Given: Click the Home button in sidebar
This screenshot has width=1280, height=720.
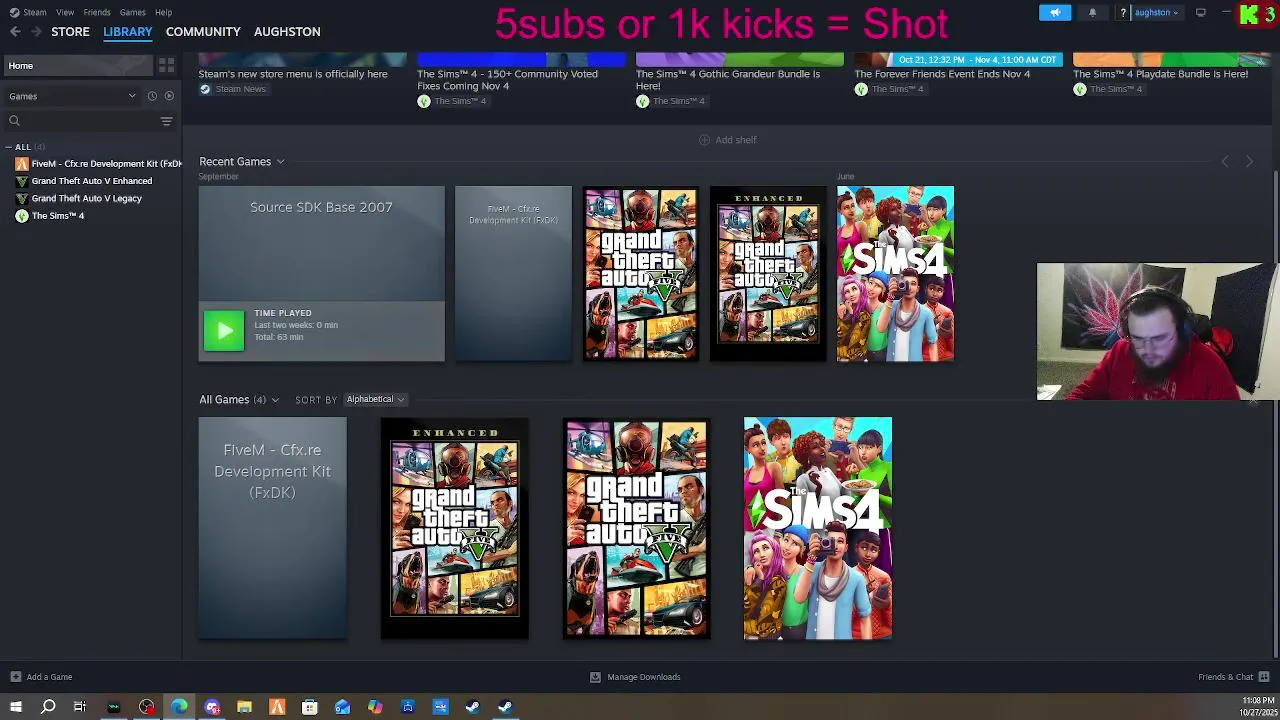Looking at the screenshot, I should click(x=78, y=65).
